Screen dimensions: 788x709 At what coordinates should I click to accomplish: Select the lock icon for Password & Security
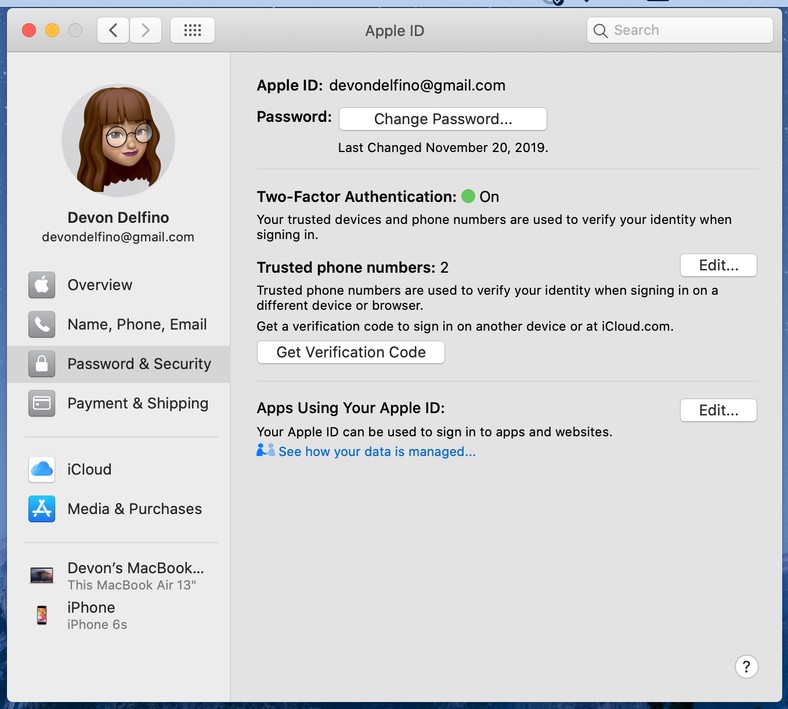(x=42, y=364)
